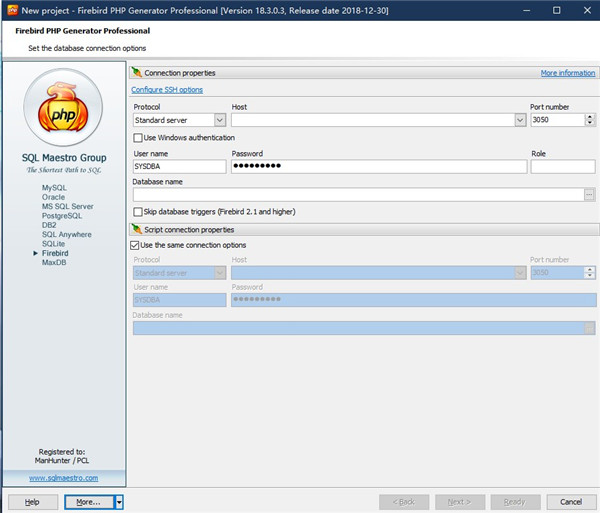Click the PHP logo in the sidebar

click(63, 110)
